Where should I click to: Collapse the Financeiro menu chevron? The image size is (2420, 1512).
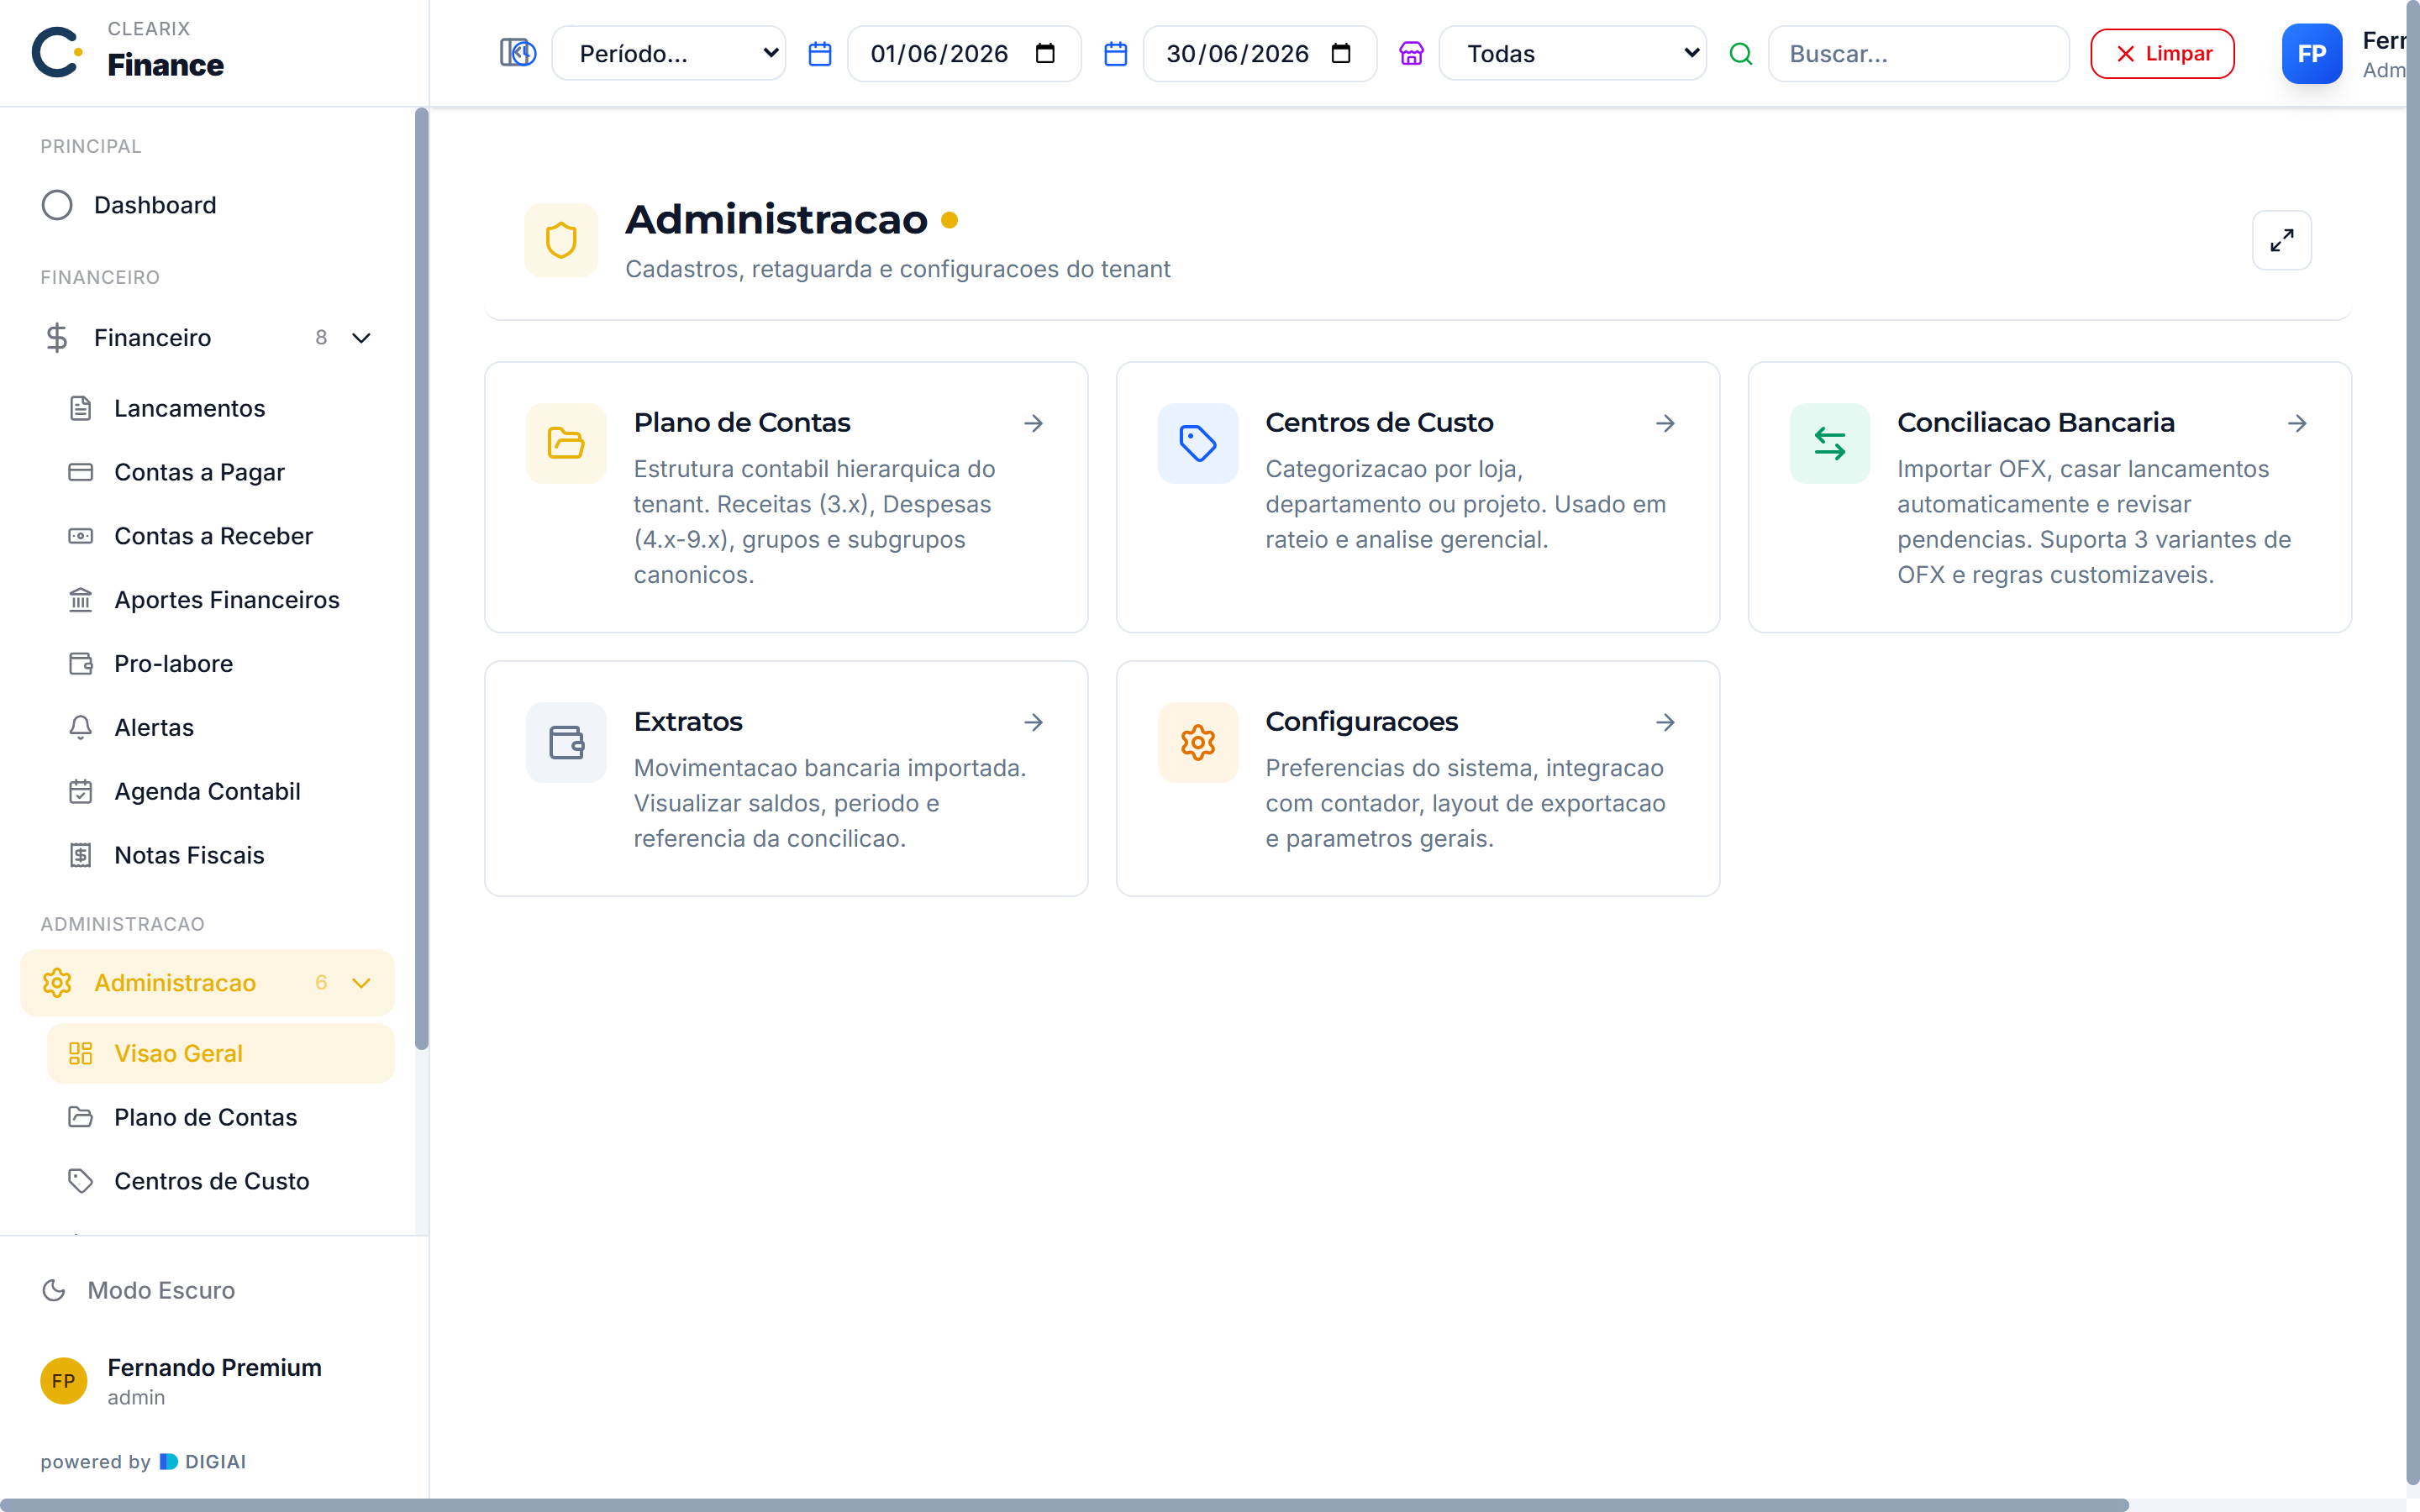(x=361, y=338)
